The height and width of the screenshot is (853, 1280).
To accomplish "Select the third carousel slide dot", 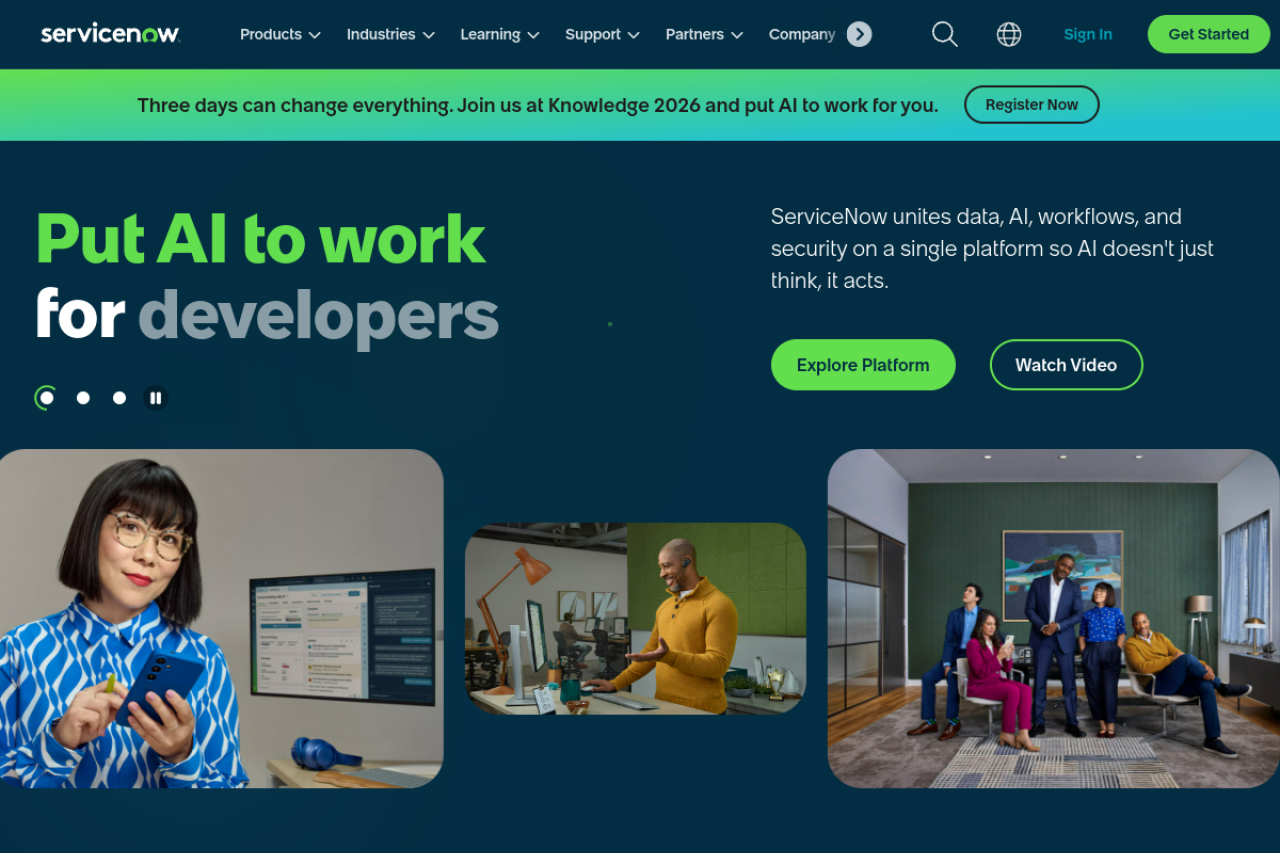I will coord(119,398).
